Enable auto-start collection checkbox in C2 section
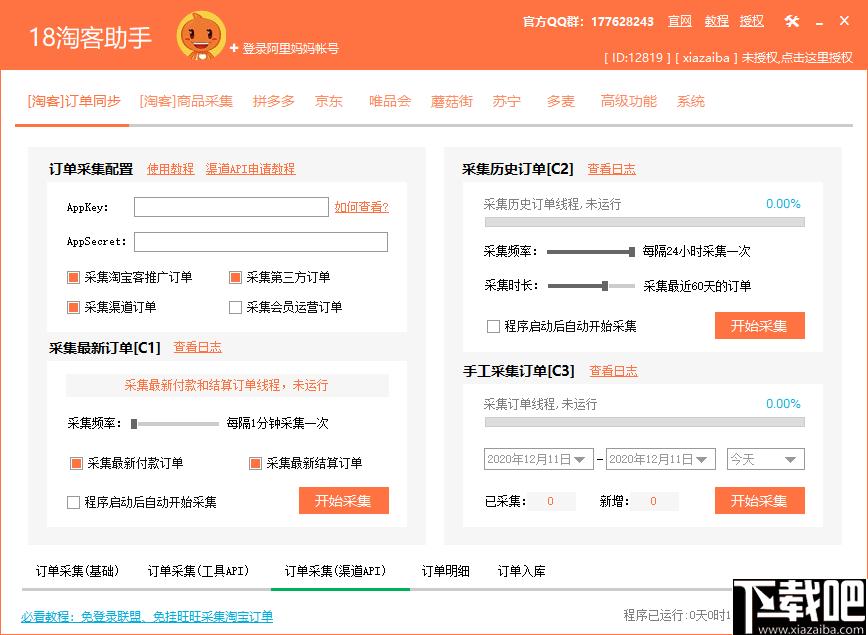868x635 pixels. (493, 326)
